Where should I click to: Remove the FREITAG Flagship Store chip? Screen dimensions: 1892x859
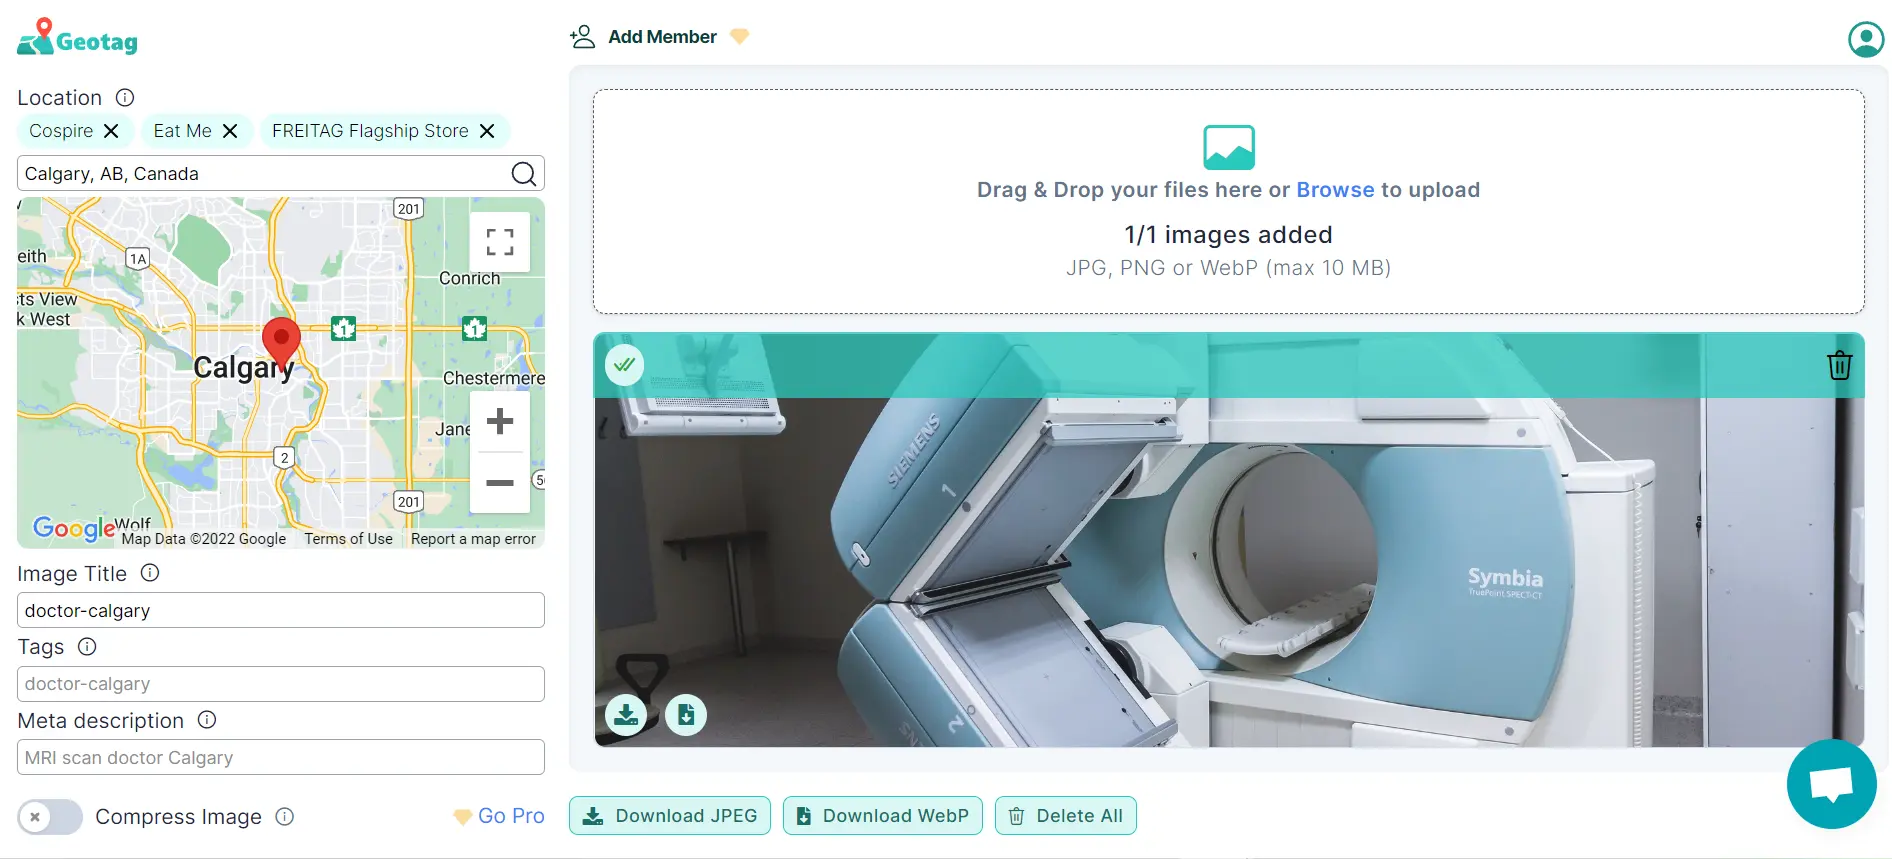point(487,131)
